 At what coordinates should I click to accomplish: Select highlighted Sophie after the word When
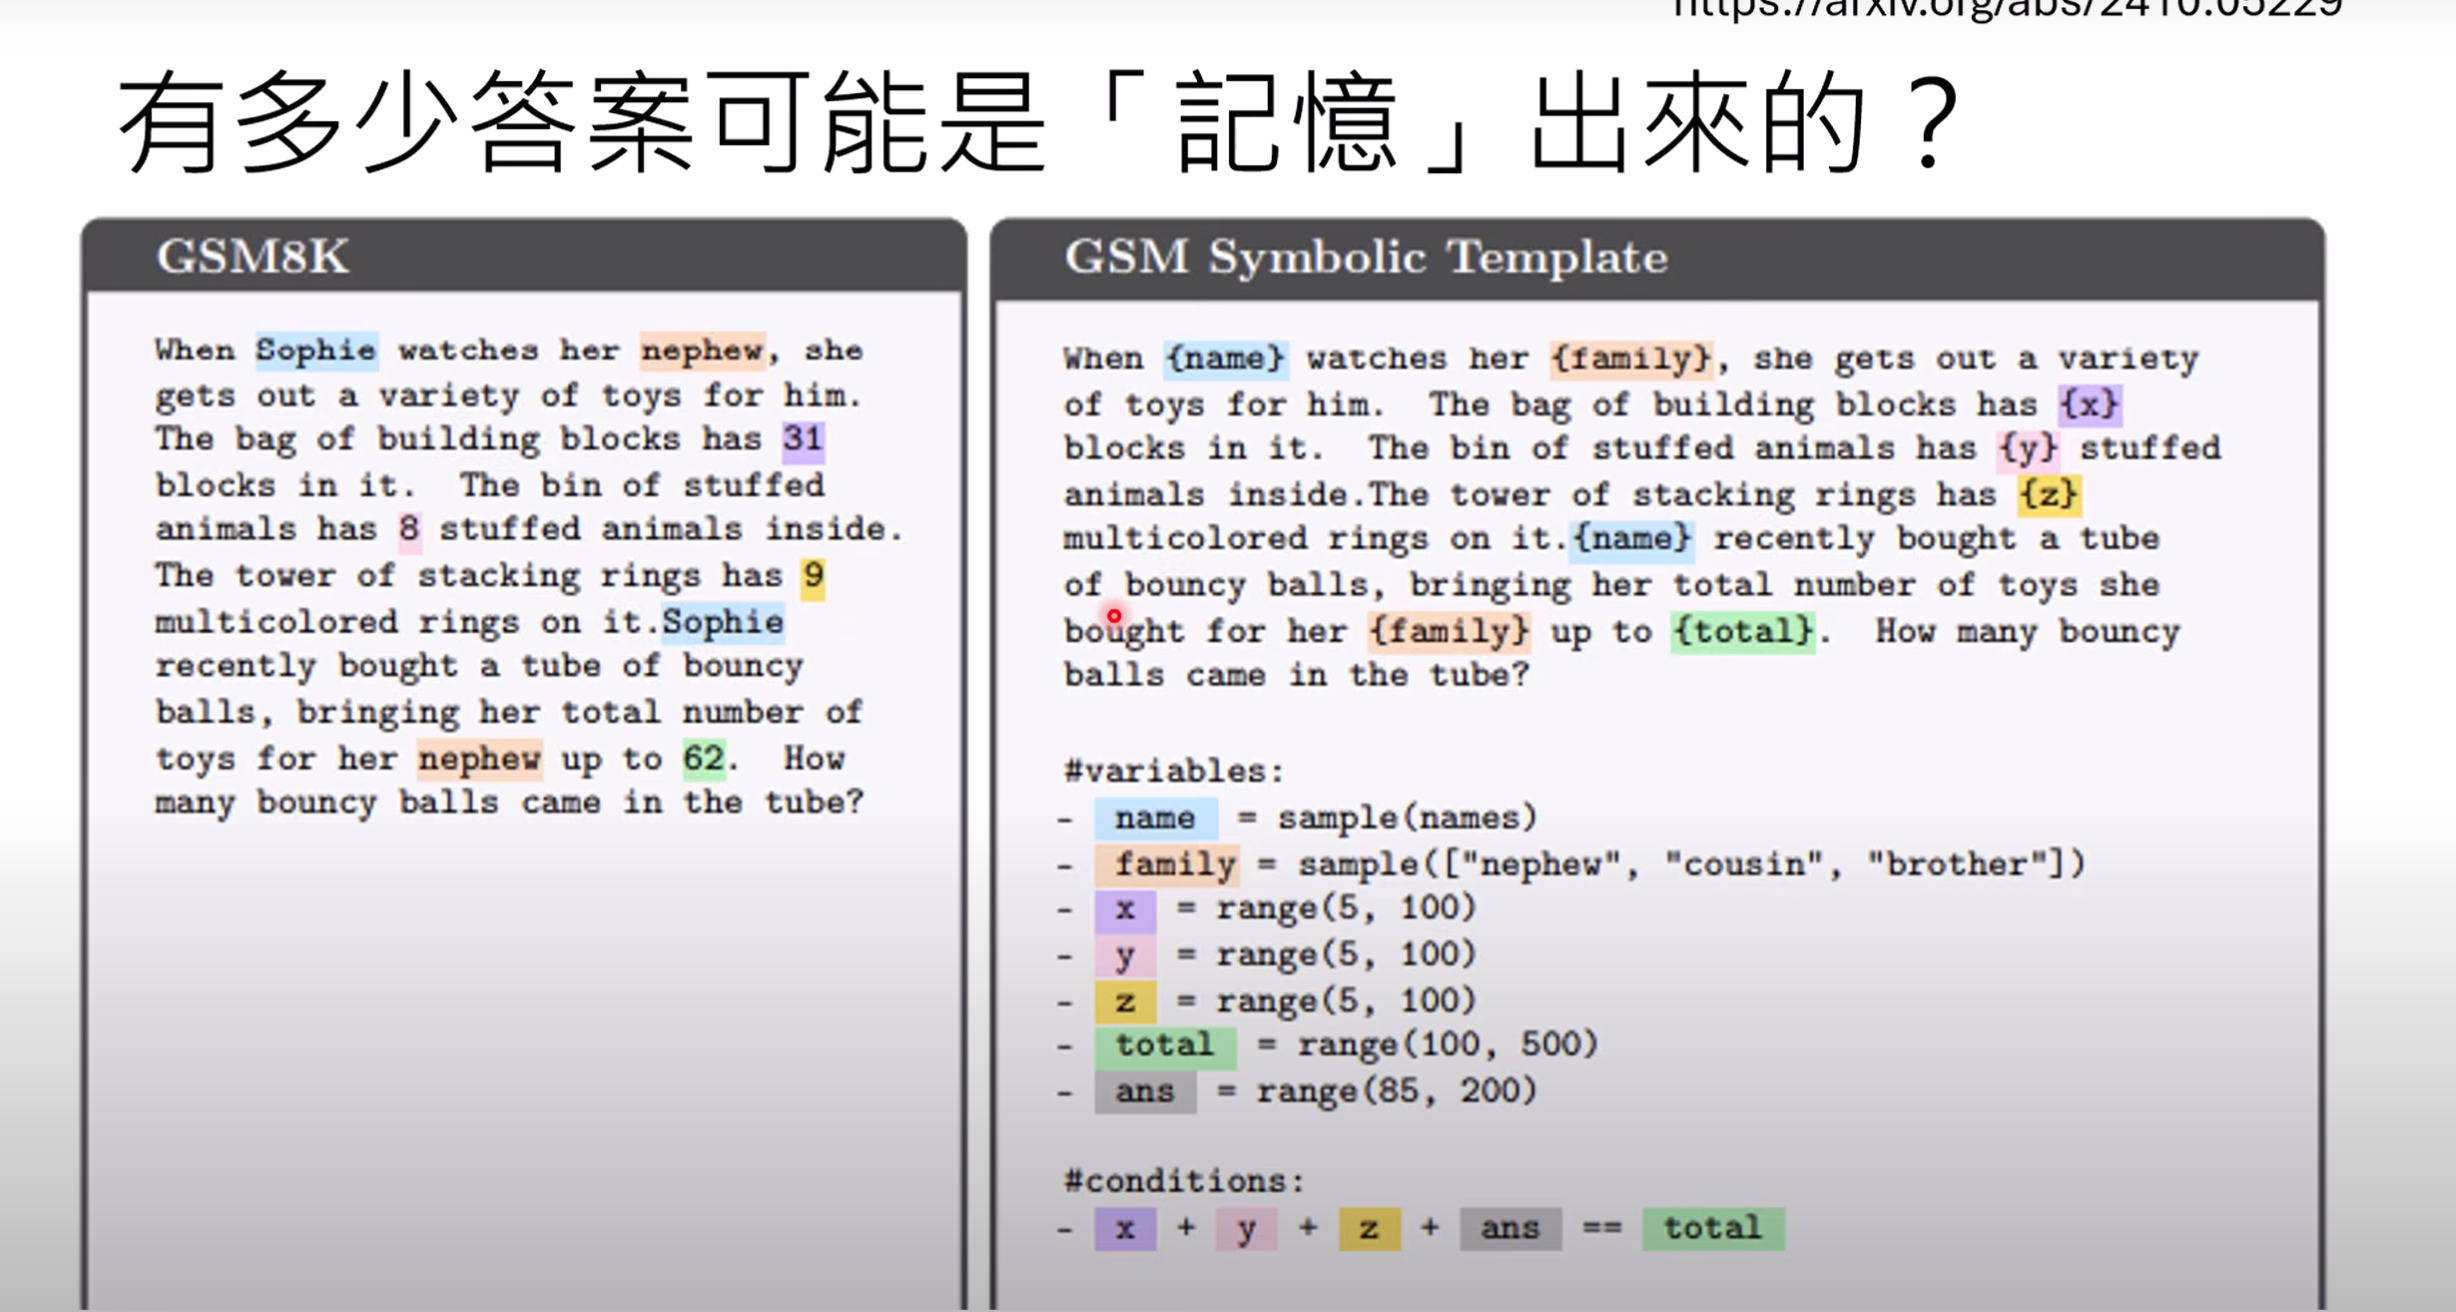(x=316, y=350)
